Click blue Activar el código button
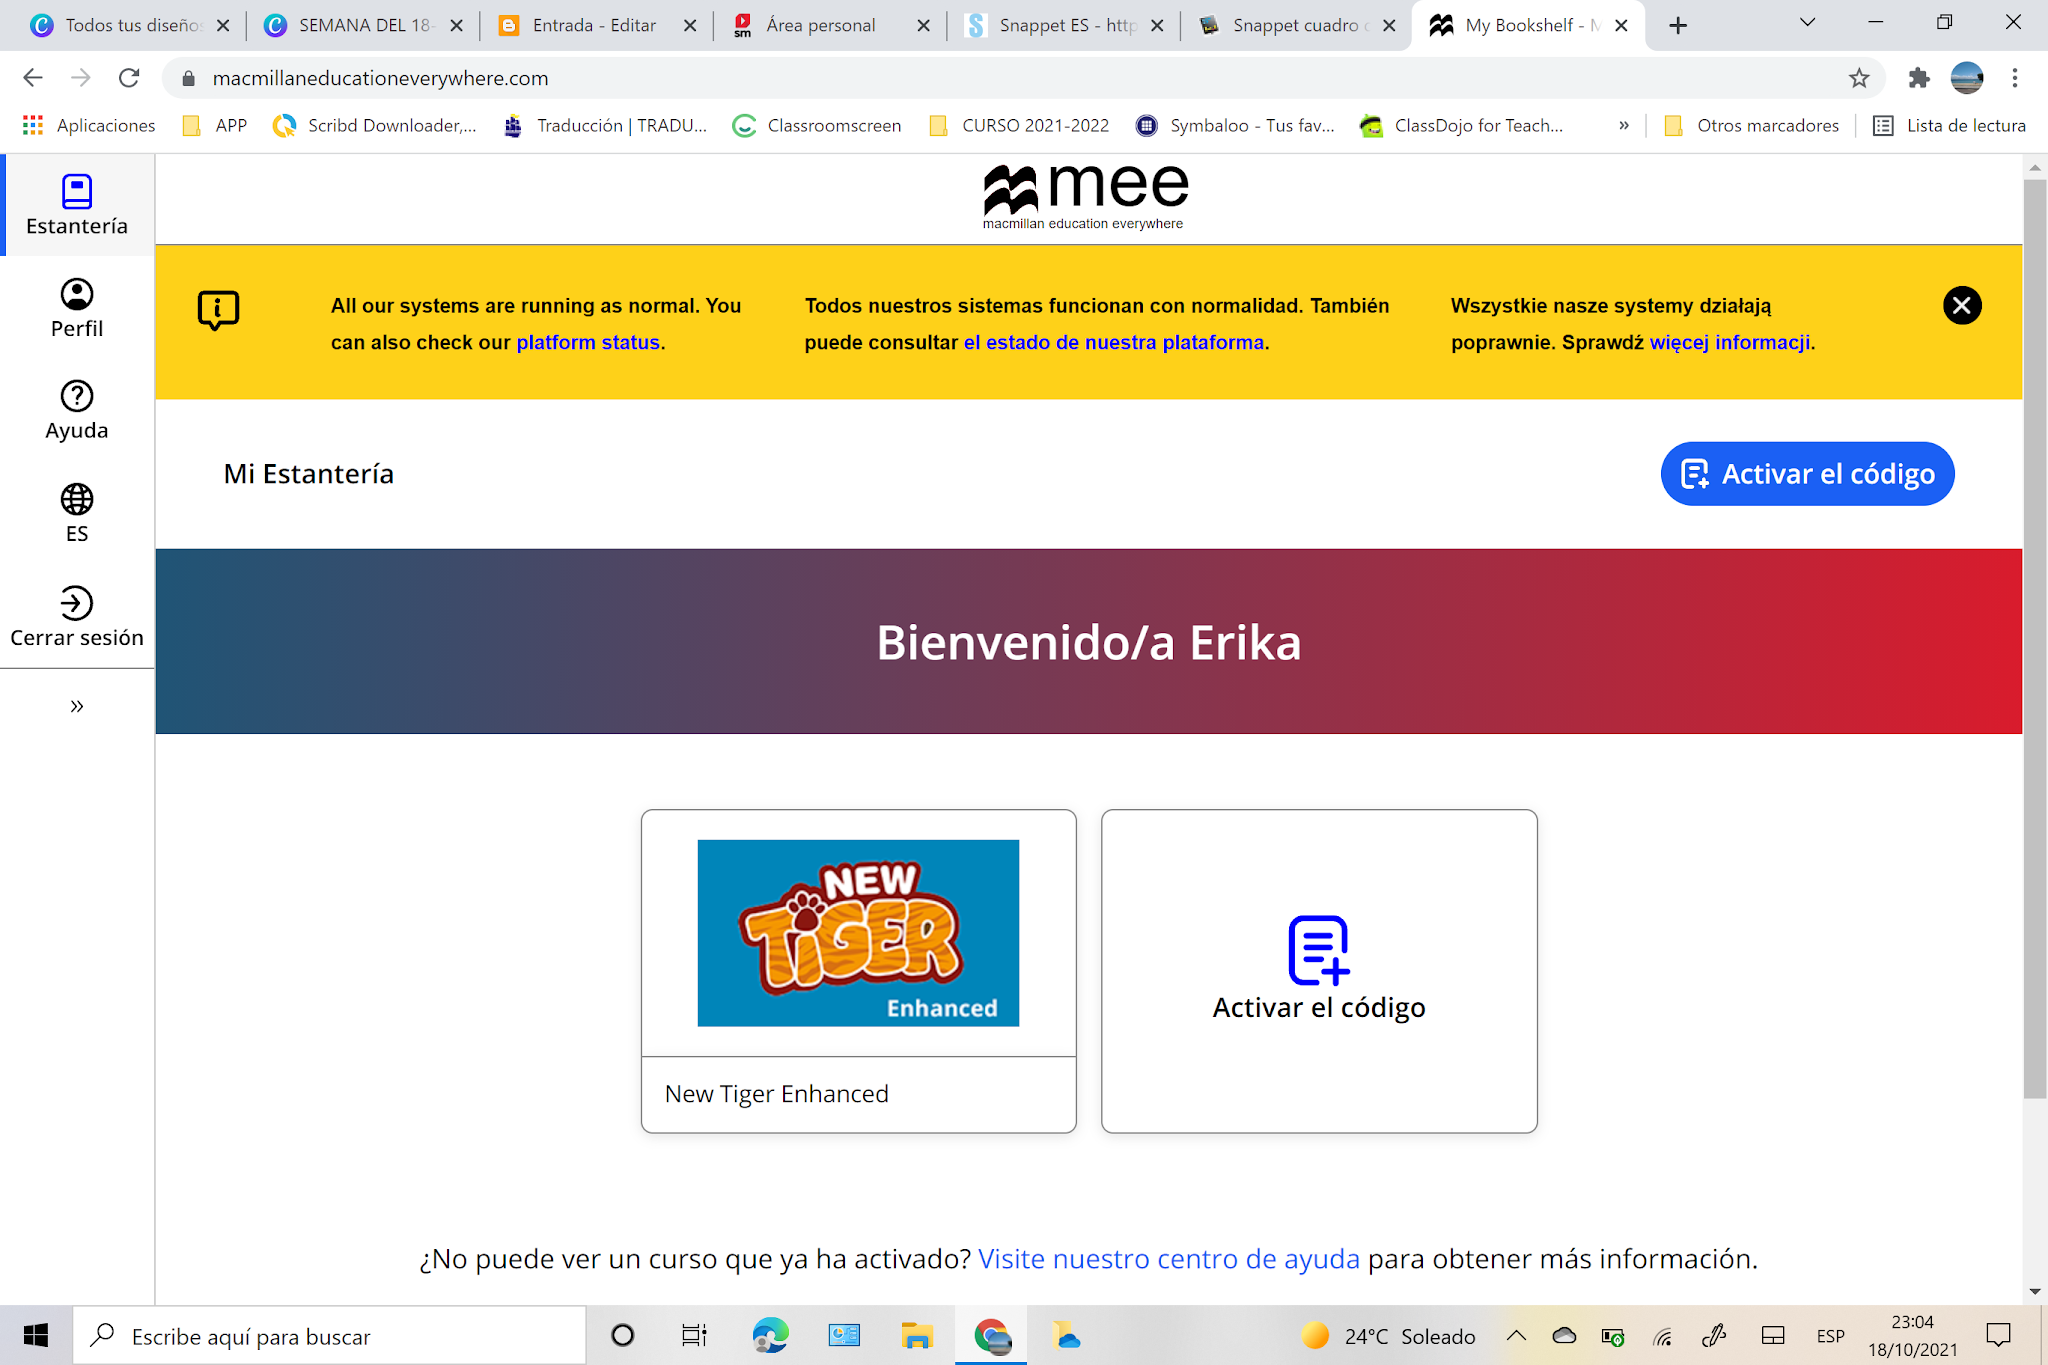Viewport: 2048px width, 1365px height. pos(1807,474)
